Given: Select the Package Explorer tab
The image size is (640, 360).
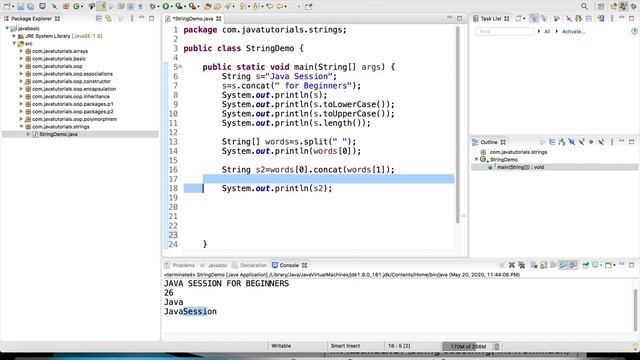Looking at the screenshot, I should point(31,18).
